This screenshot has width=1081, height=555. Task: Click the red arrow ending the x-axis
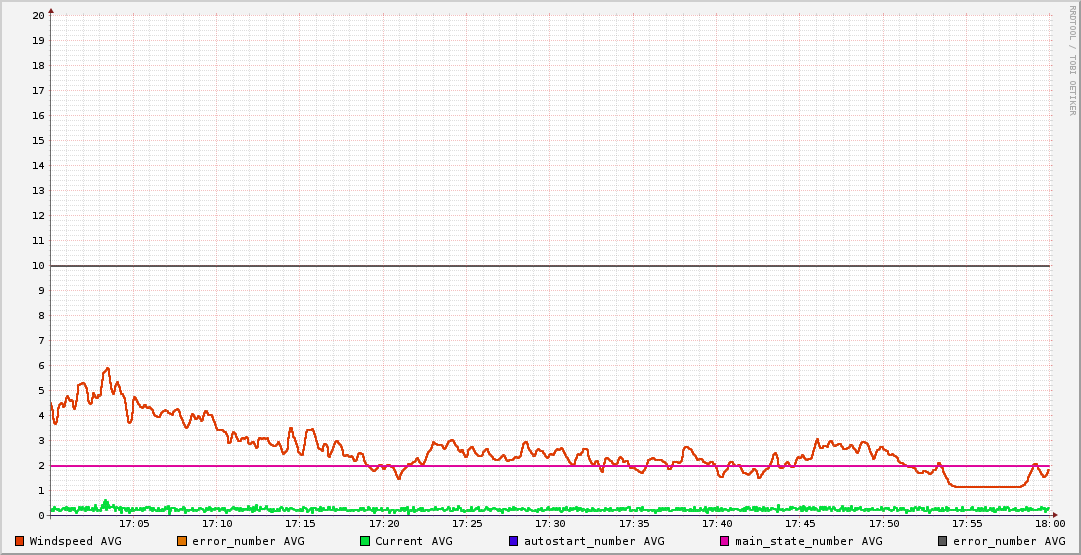pos(1055,516)
